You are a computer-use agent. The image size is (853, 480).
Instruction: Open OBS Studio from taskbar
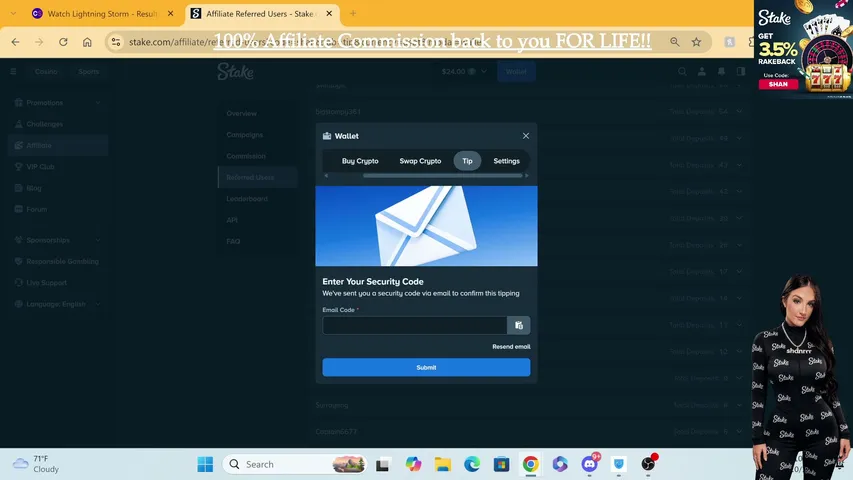(648, 464)
